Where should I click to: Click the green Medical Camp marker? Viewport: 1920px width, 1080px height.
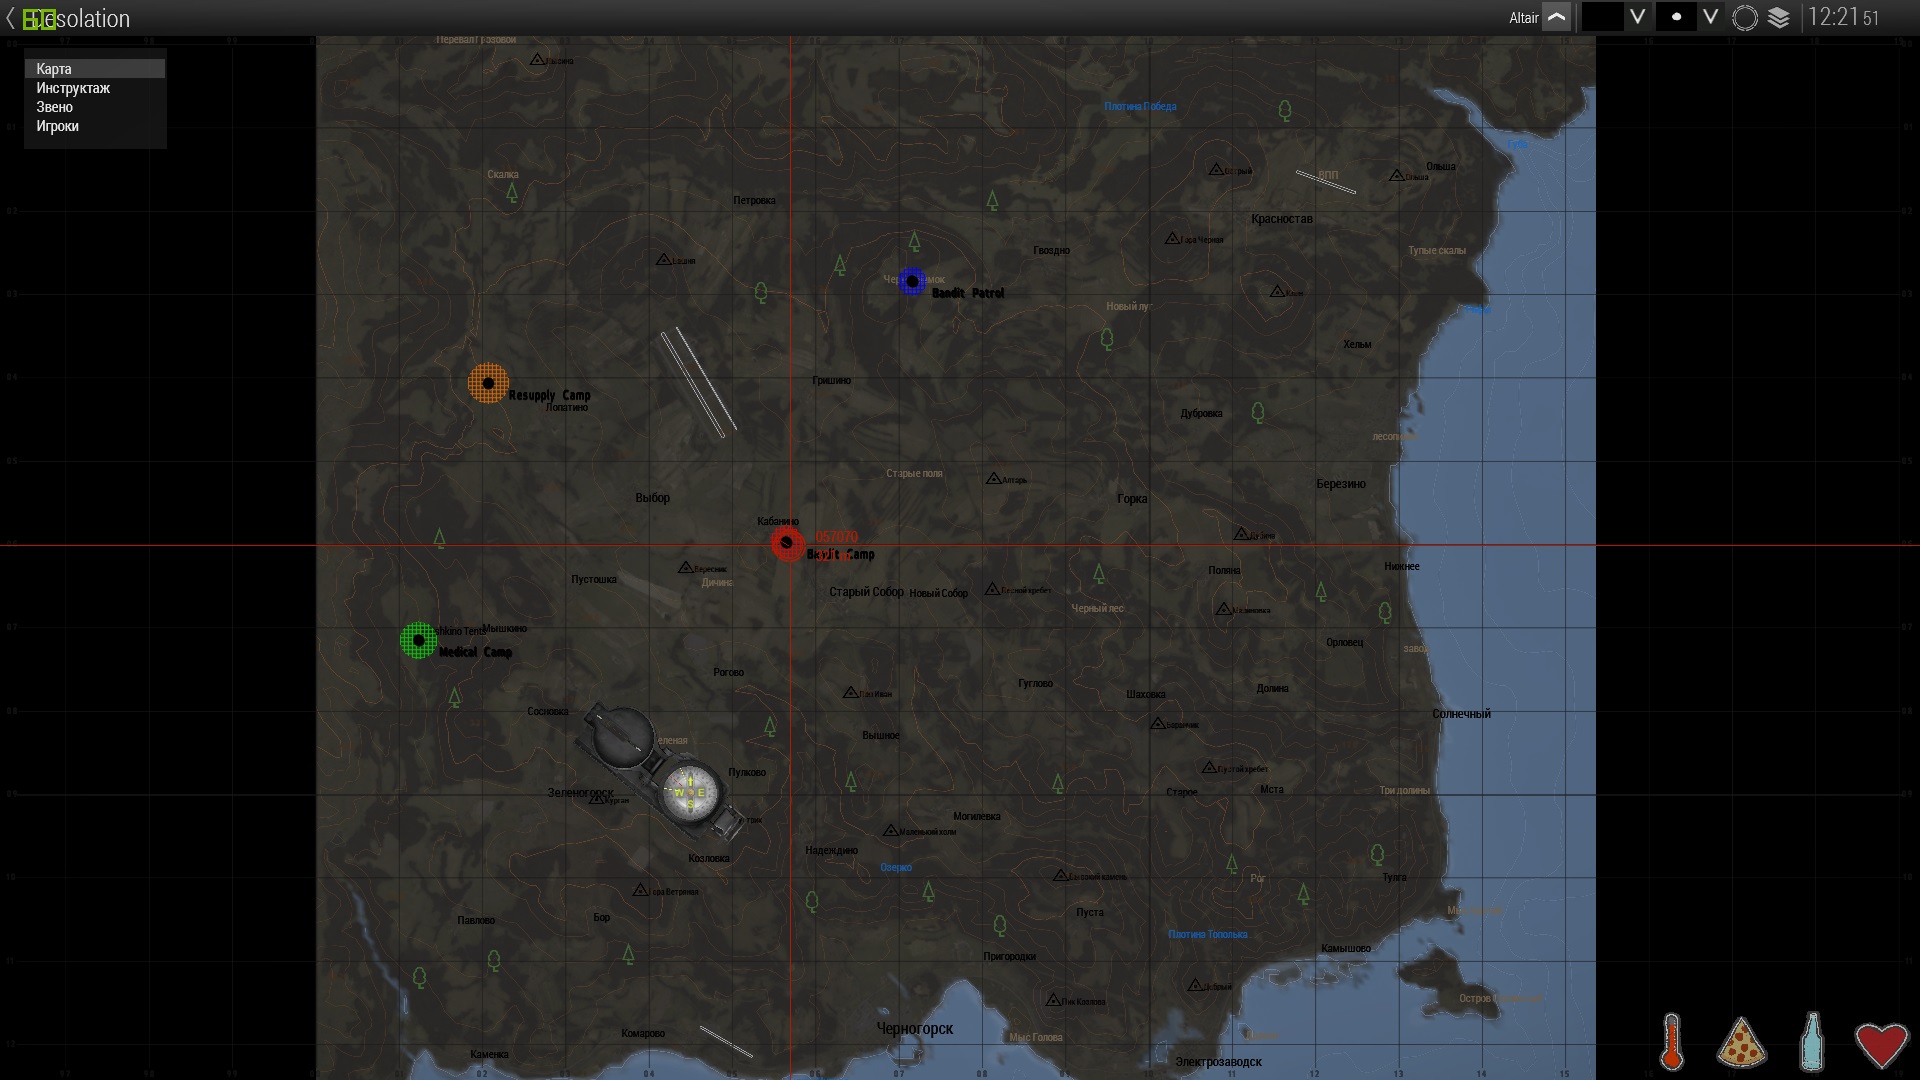(x=419, y=640)
